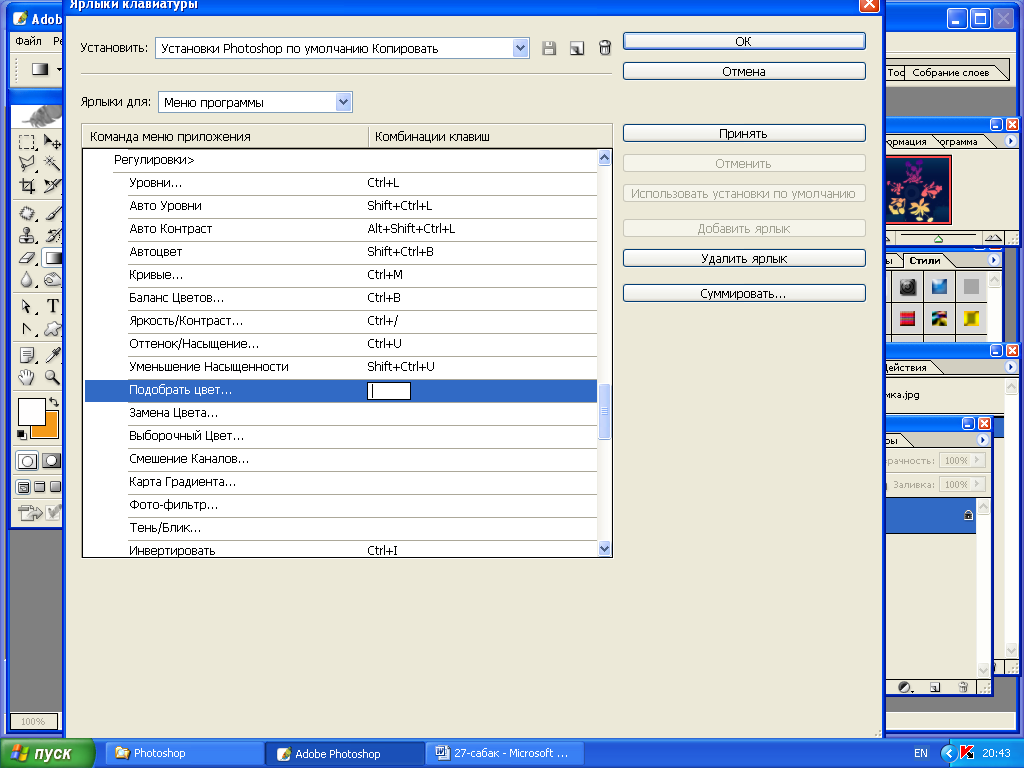The image size is (1024, 768).
Task: Select the Rectangular Marquee tool
Action: [26, 142]
